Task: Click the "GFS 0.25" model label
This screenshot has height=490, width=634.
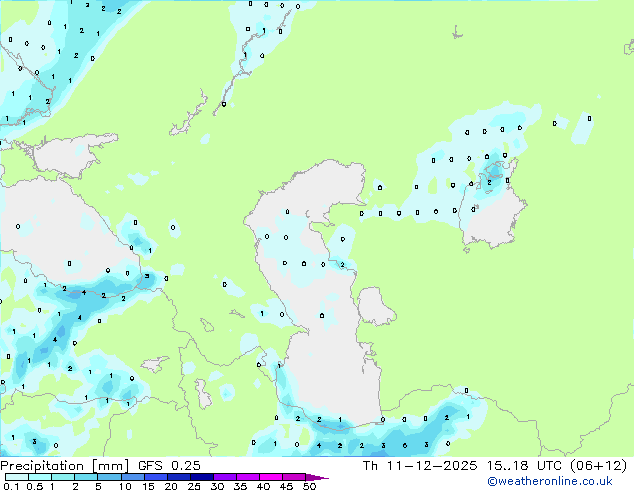Action: pos(169,466)
